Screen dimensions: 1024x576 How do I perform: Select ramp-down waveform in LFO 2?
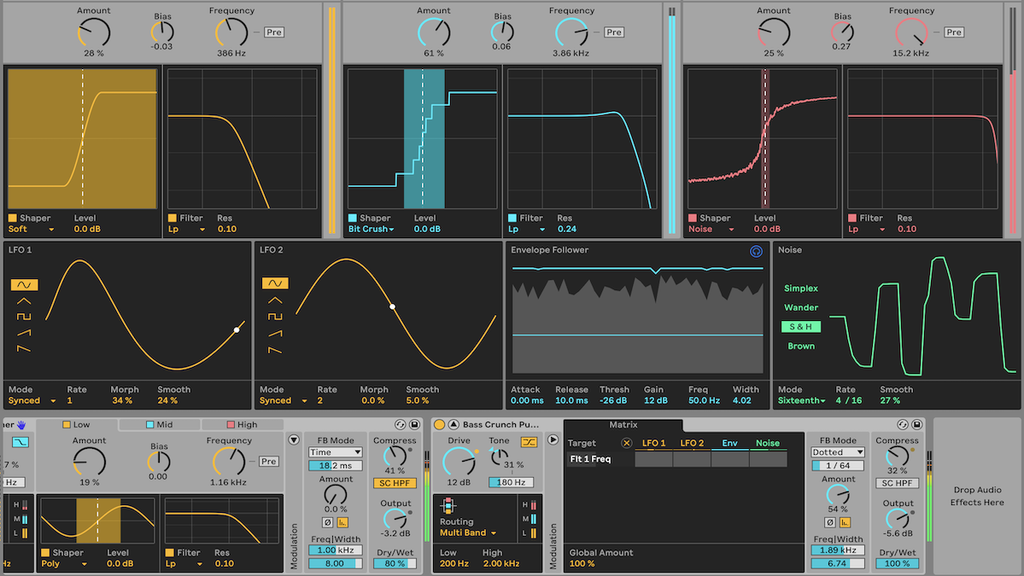click(x=273, y=350)
